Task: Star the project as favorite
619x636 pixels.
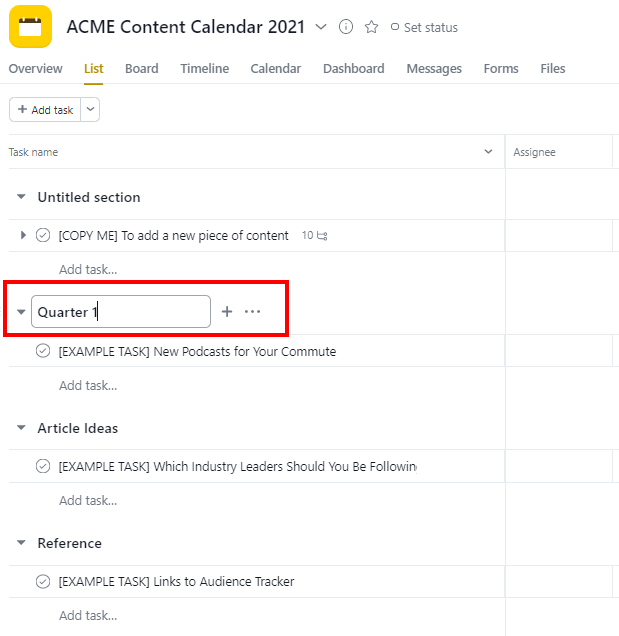Action: click(371, 27)
